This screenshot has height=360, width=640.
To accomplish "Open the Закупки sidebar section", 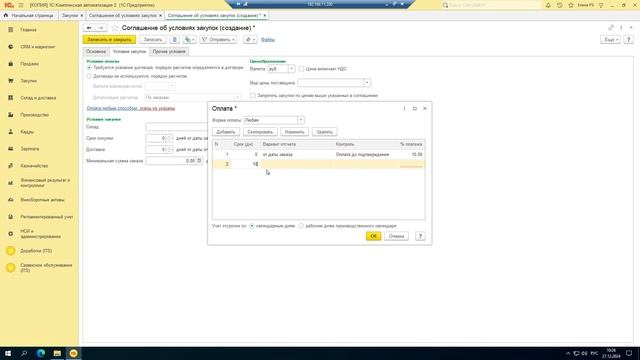I will (x=29, y=81).
